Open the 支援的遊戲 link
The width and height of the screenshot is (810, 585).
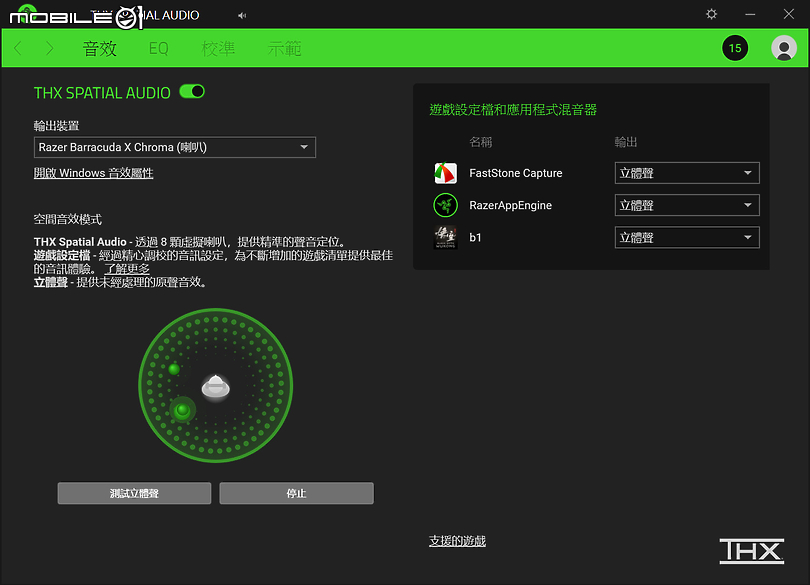coord(457,541)
